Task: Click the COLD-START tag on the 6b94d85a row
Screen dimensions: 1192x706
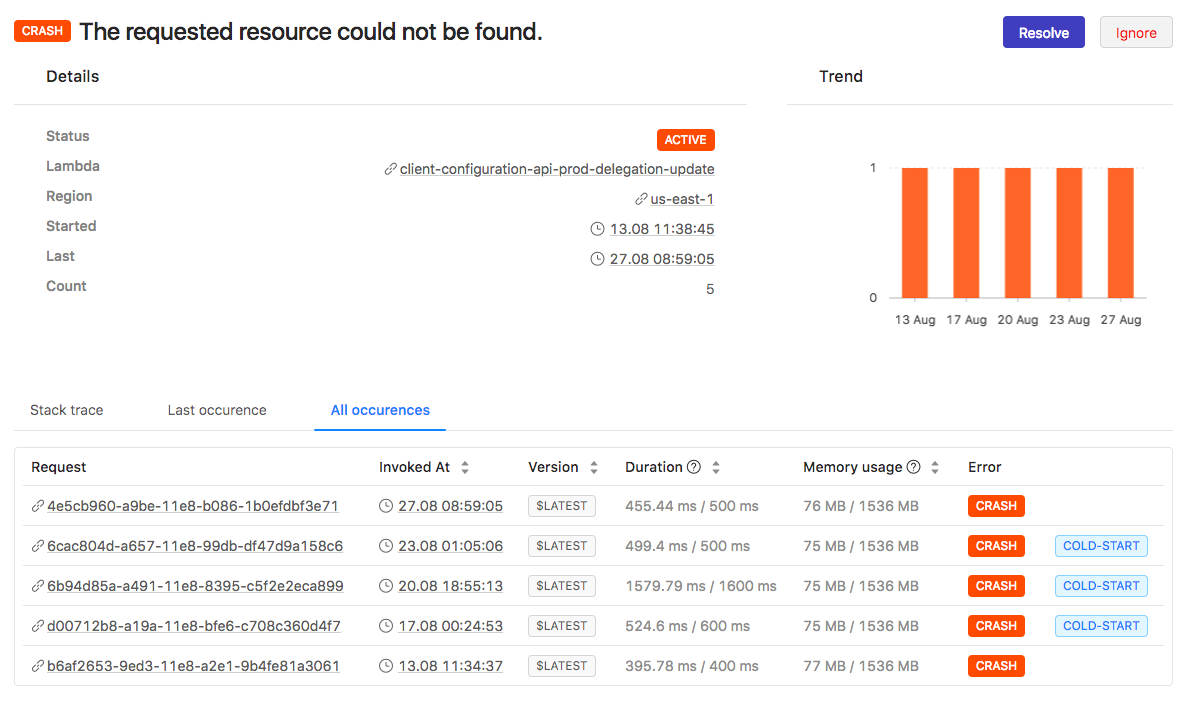Action: tap(1101, 586)
